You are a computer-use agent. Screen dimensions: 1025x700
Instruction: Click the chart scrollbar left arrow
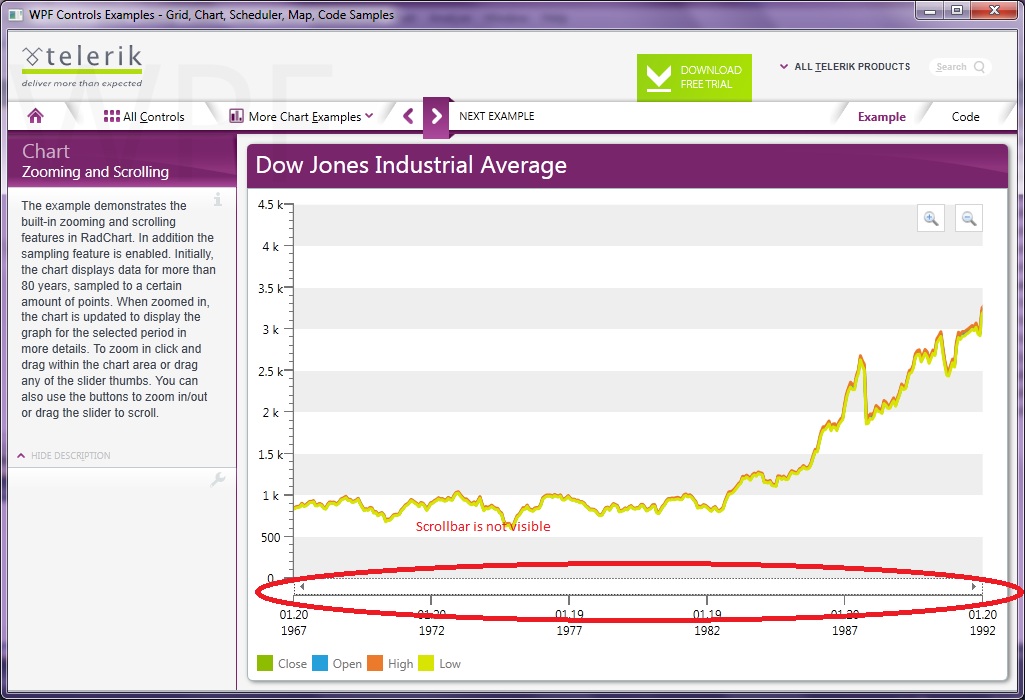301,586
